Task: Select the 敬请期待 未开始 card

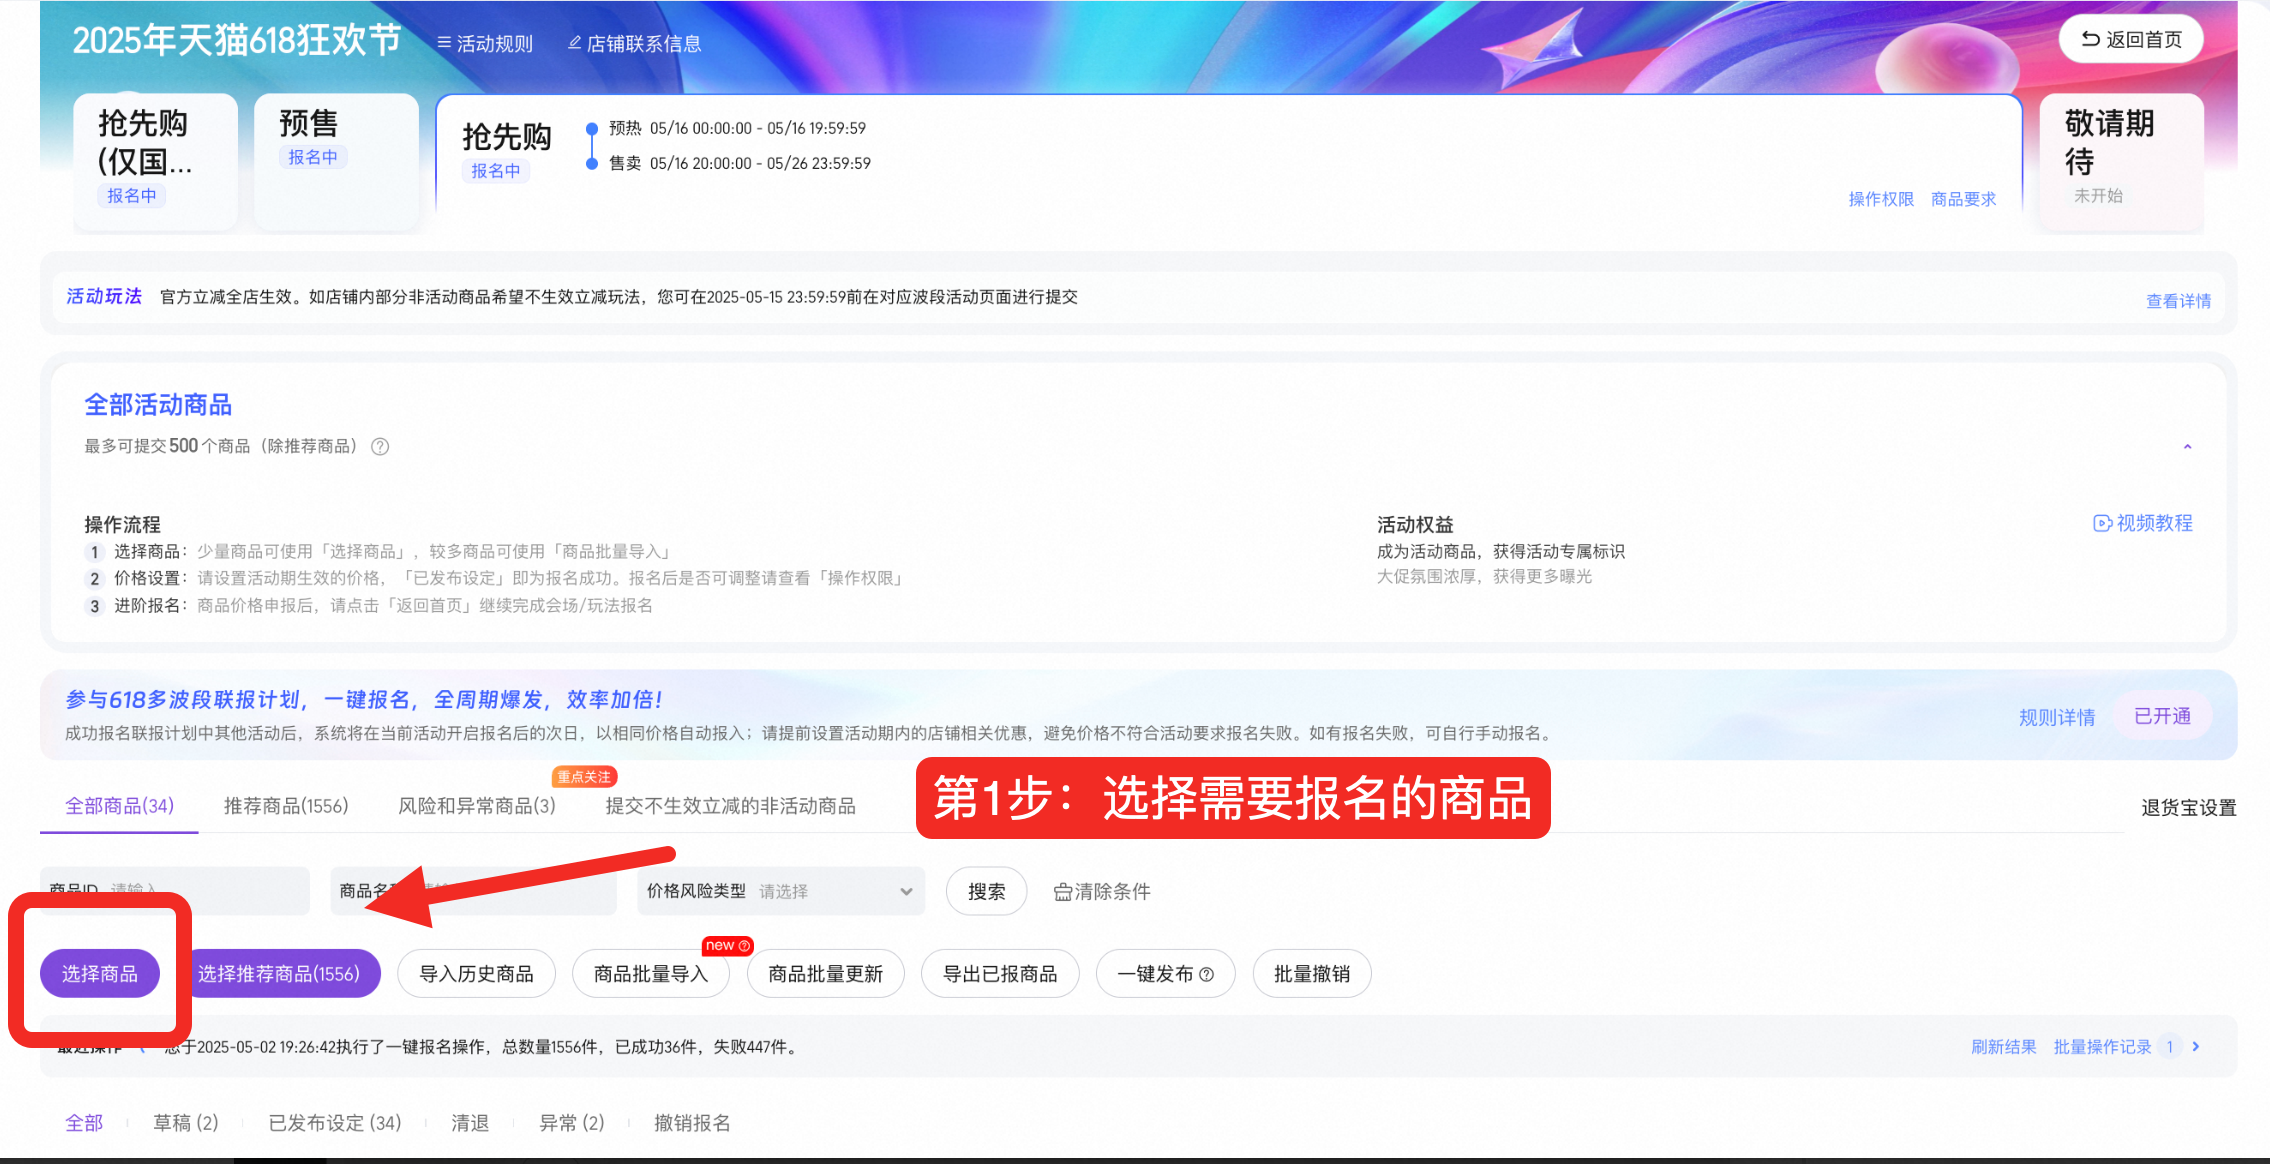Action: pos(2121,162)
